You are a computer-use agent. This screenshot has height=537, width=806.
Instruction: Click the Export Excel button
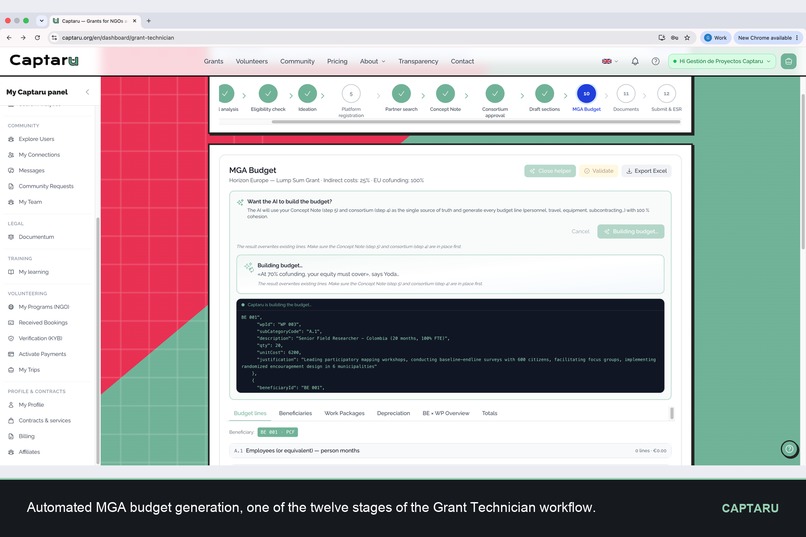(647, 171)
